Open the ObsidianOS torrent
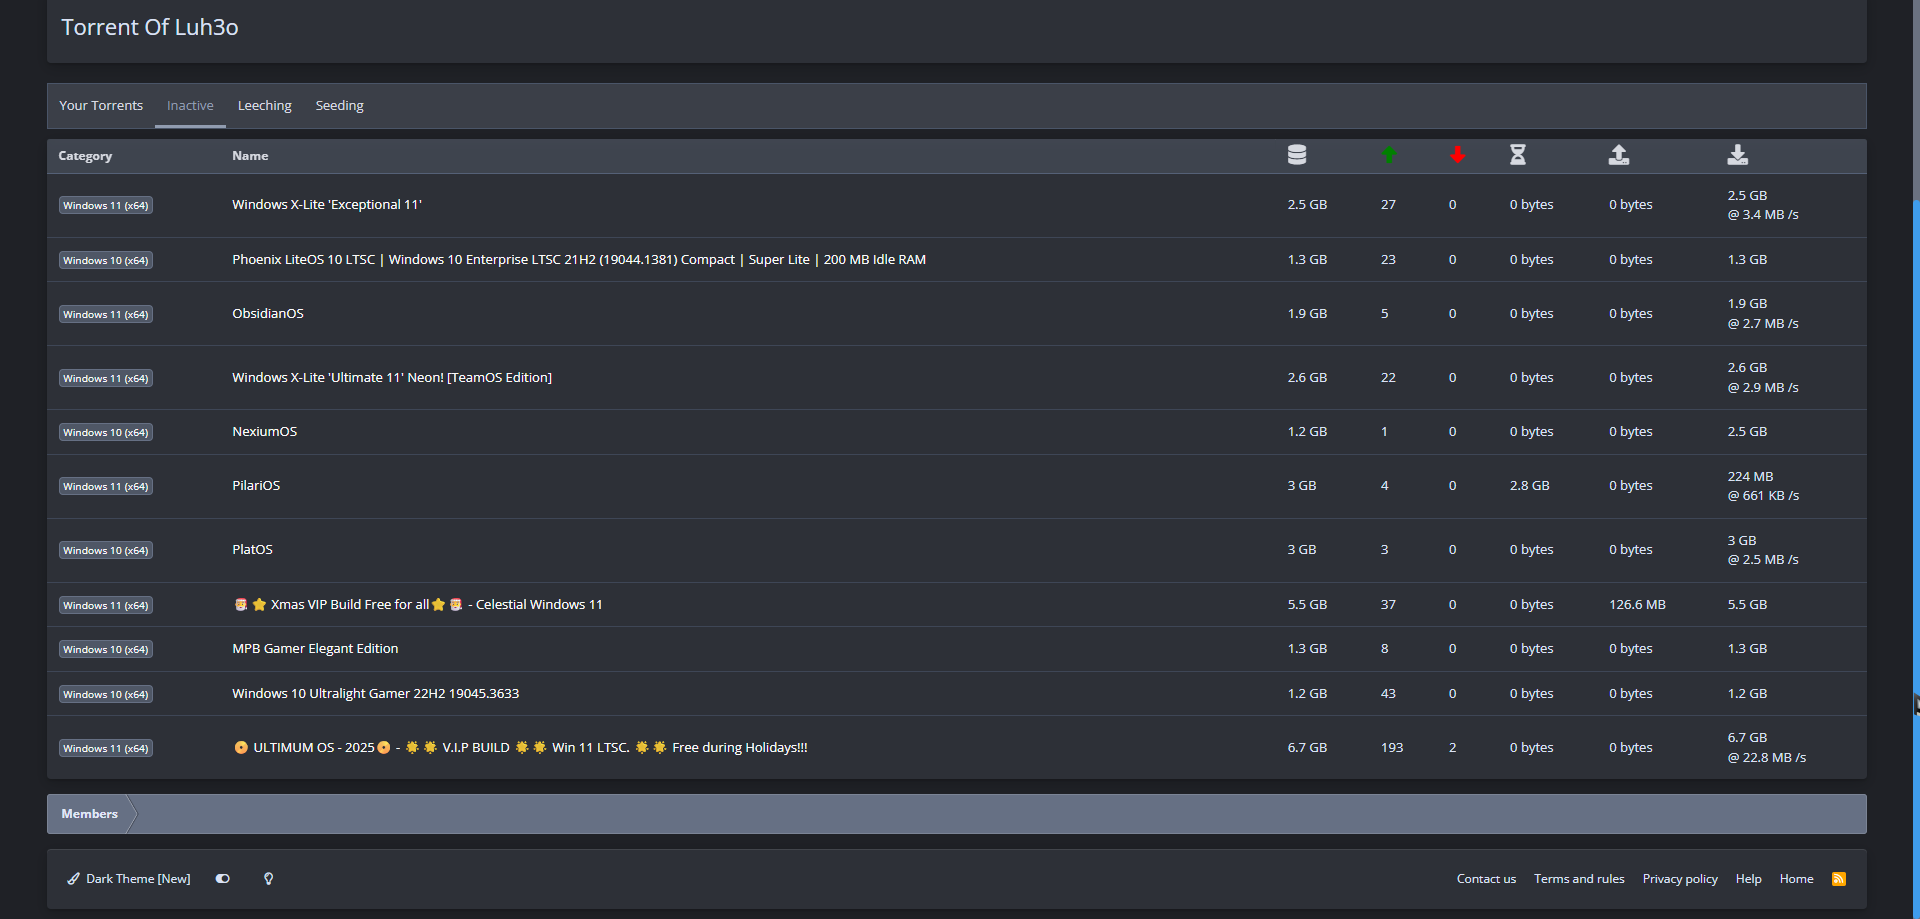 coord(268,314)
